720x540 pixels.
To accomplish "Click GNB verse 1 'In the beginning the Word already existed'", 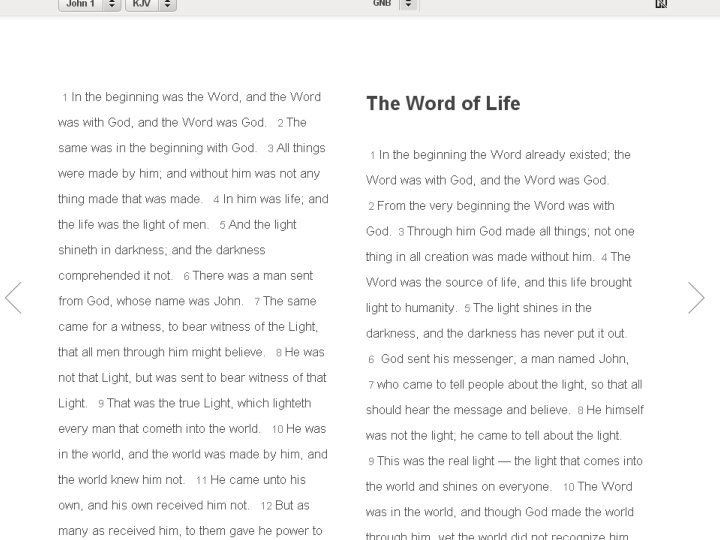I will [x=494, y=155].
